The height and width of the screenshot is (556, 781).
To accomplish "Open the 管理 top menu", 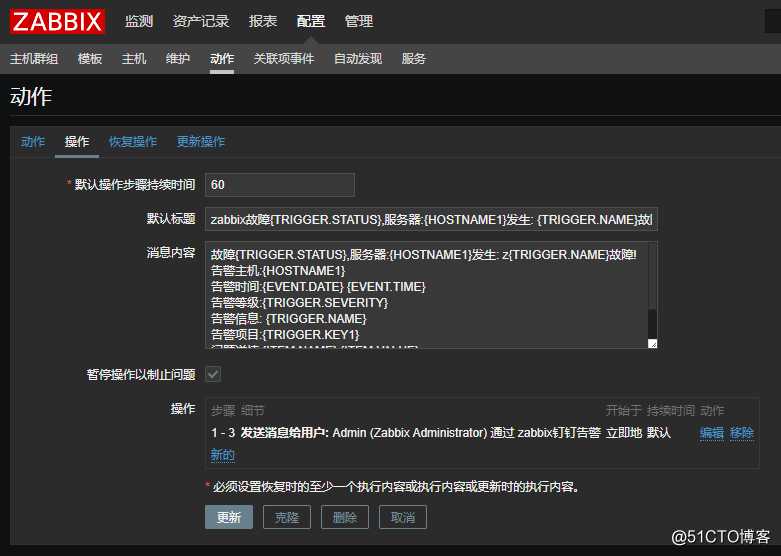I will (359, 21).
